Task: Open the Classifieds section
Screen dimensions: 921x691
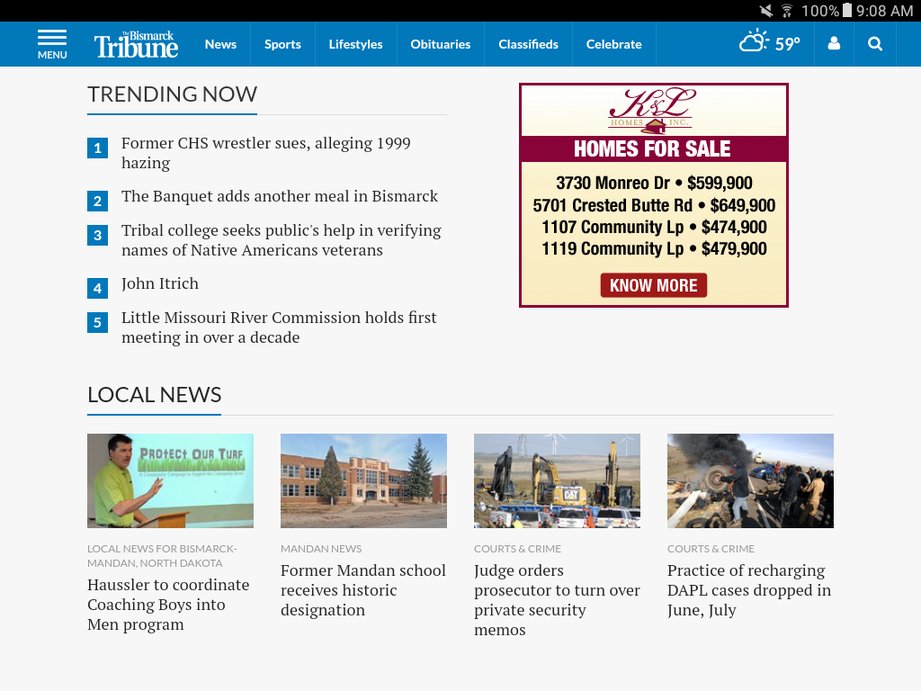Action: click(x=528, y=44)
